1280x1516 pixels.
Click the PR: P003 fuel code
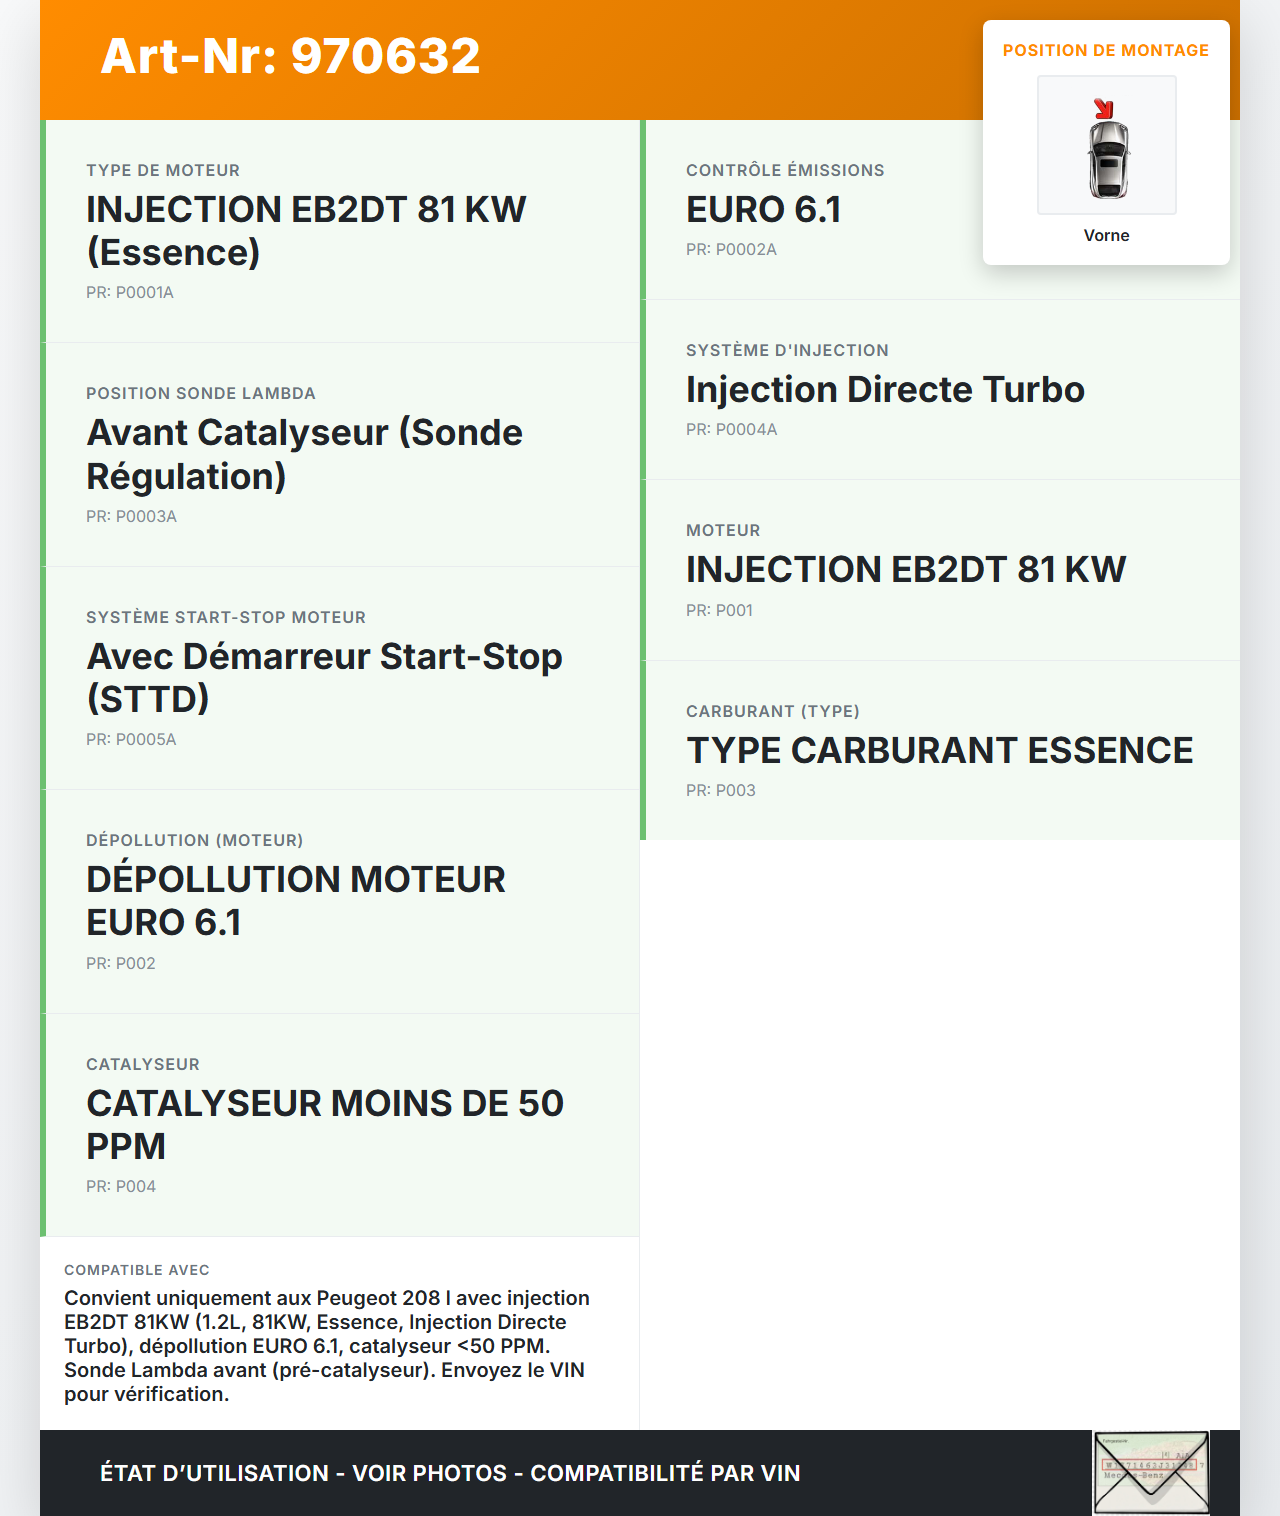[x=720, y=790]
